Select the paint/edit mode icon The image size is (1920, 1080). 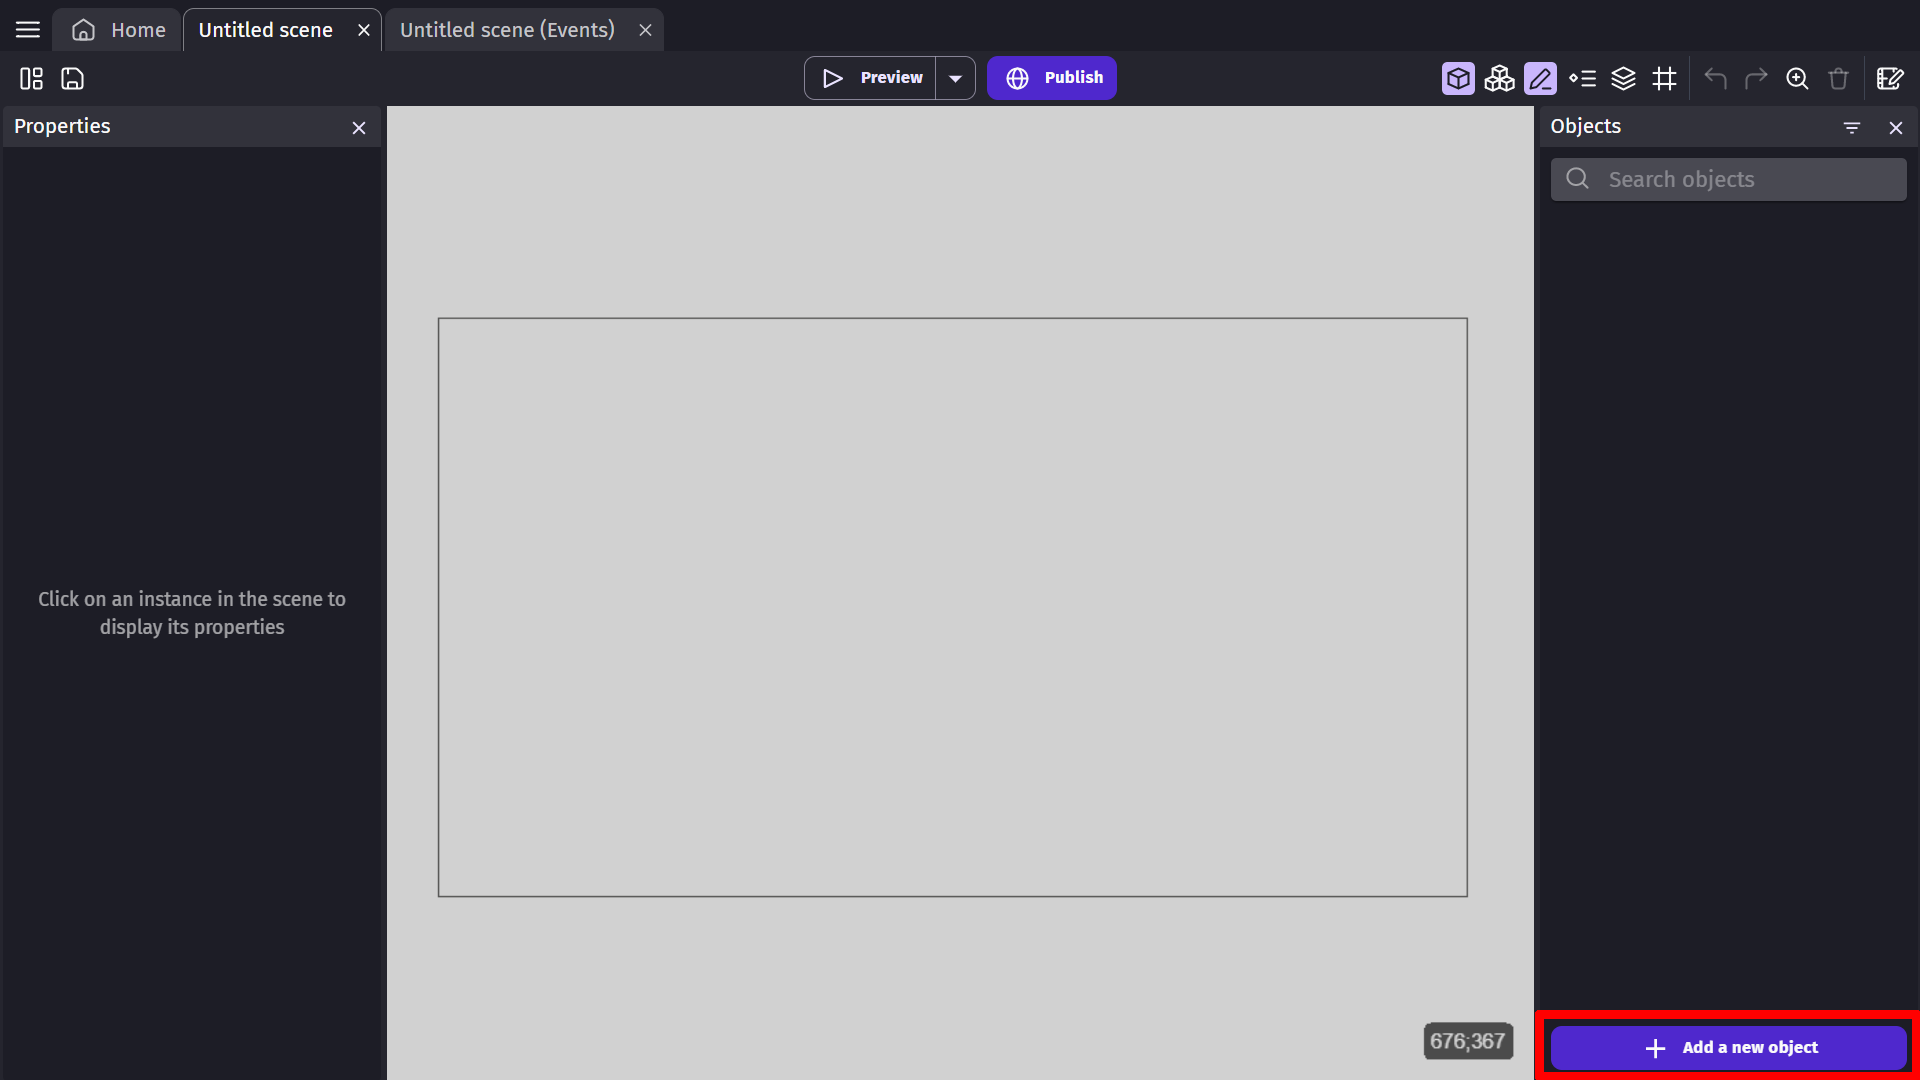(1540, 78)
